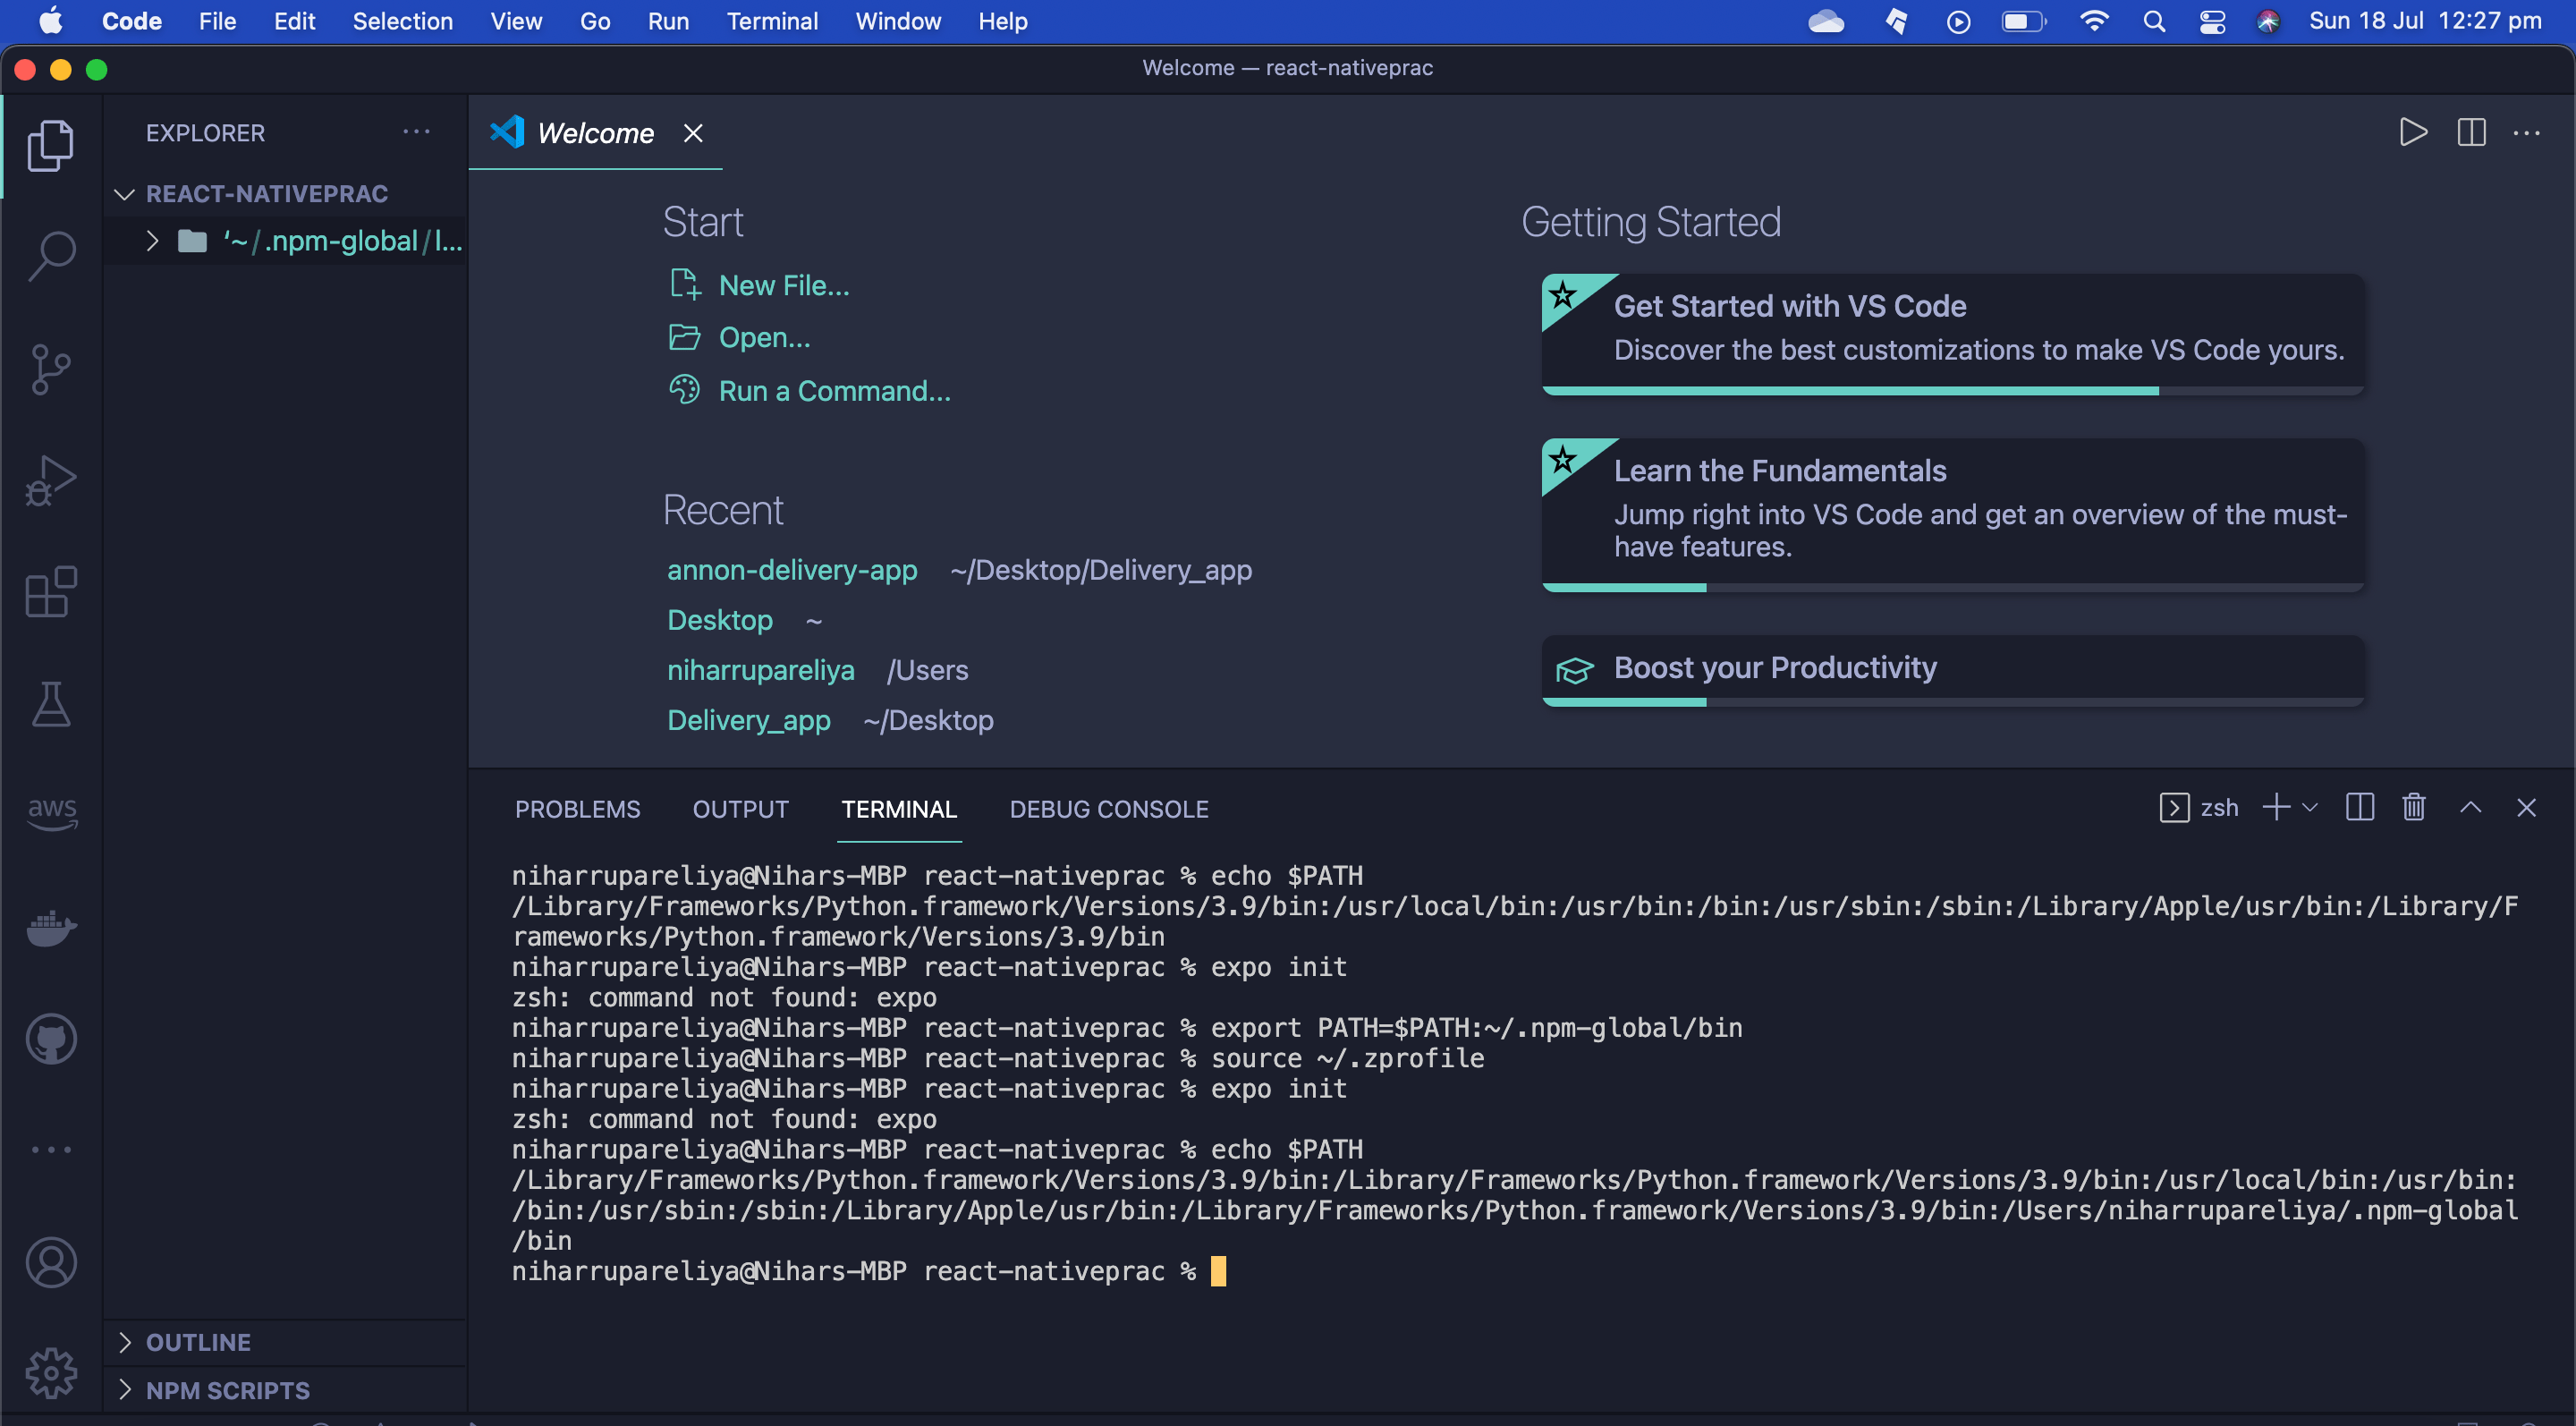Click the terminal prompt input cursor
Viewport: 2576px width, 1426px height.
(1218, 1271)
